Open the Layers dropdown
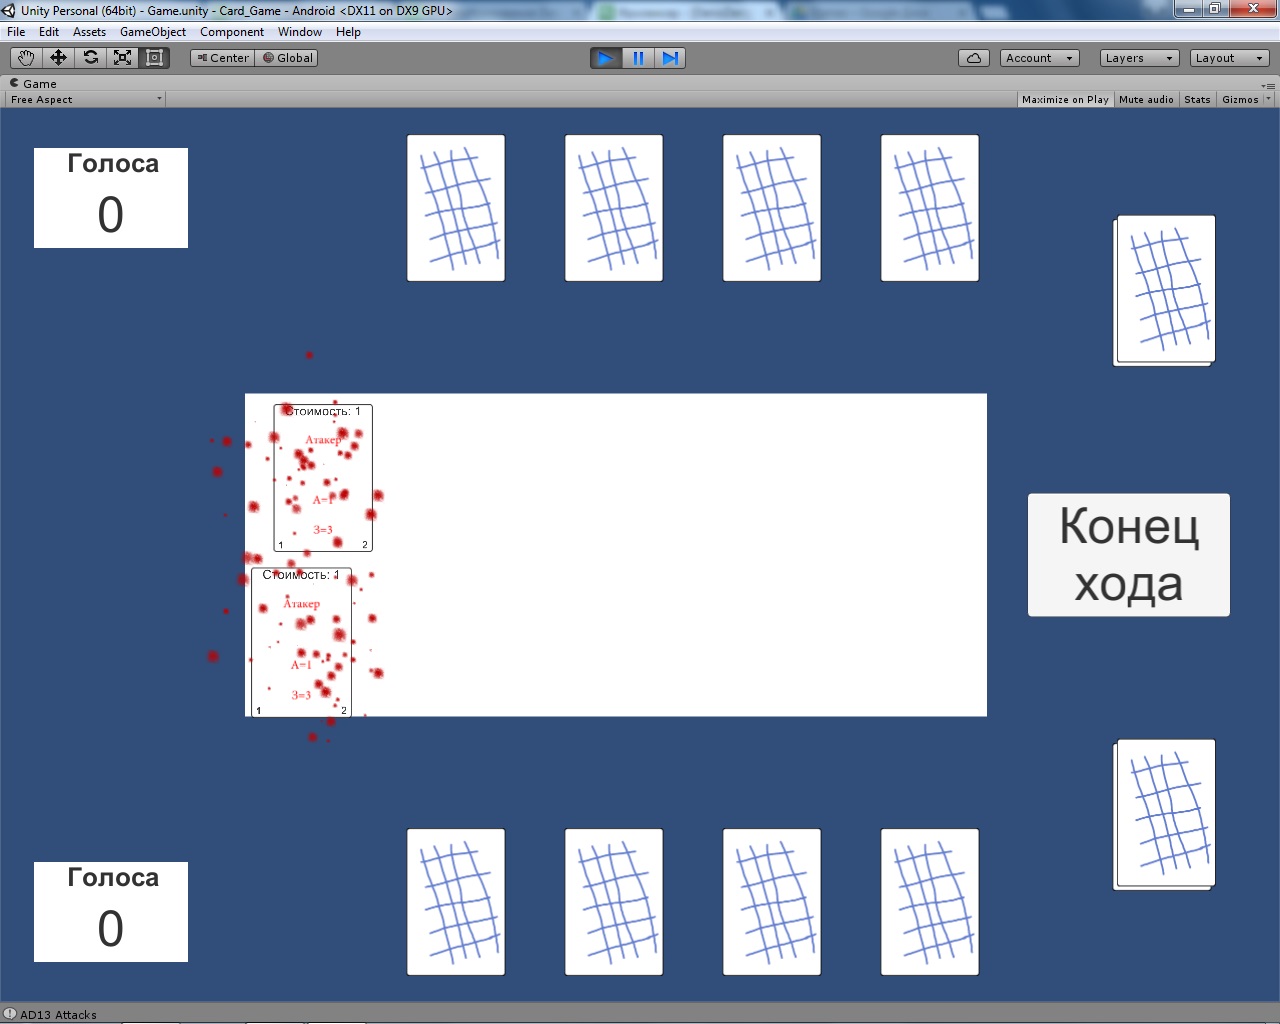The height and width of the screenshot is (1024, 1280). point(1140,58)
